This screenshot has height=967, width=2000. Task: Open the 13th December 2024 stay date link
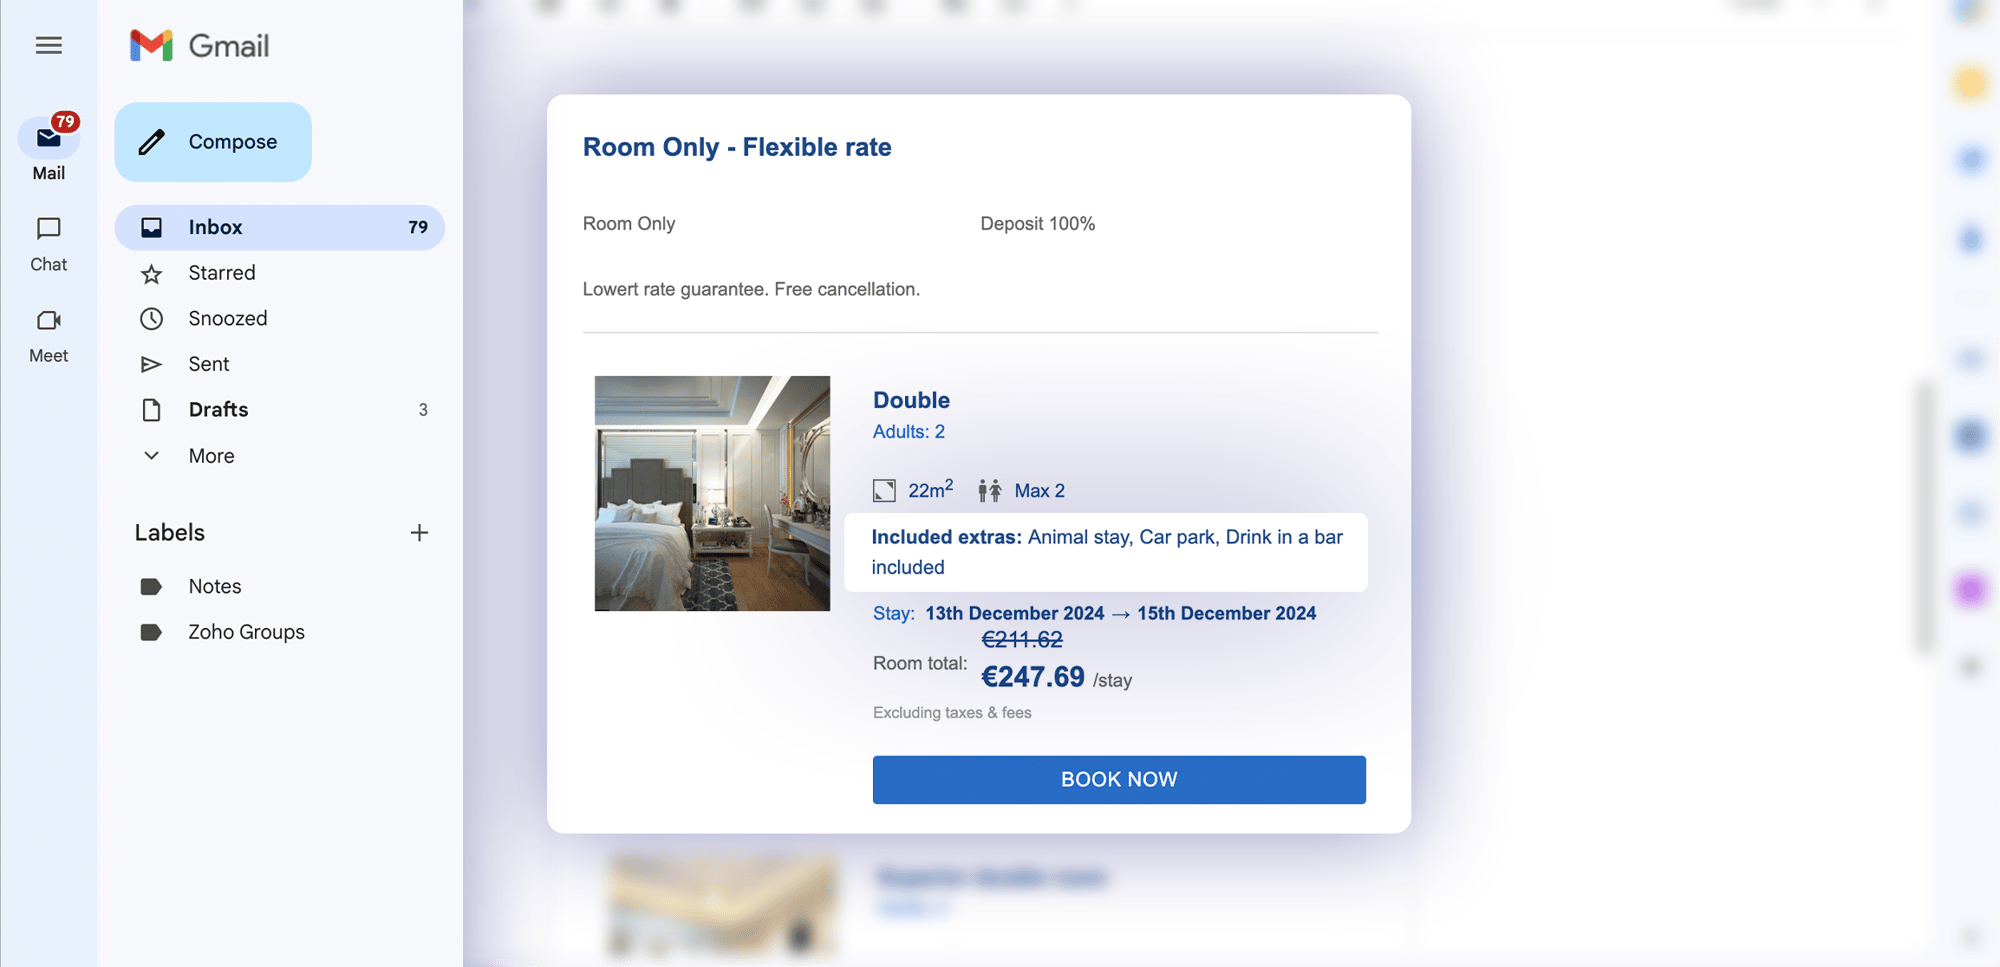(x=1014, y=613)
